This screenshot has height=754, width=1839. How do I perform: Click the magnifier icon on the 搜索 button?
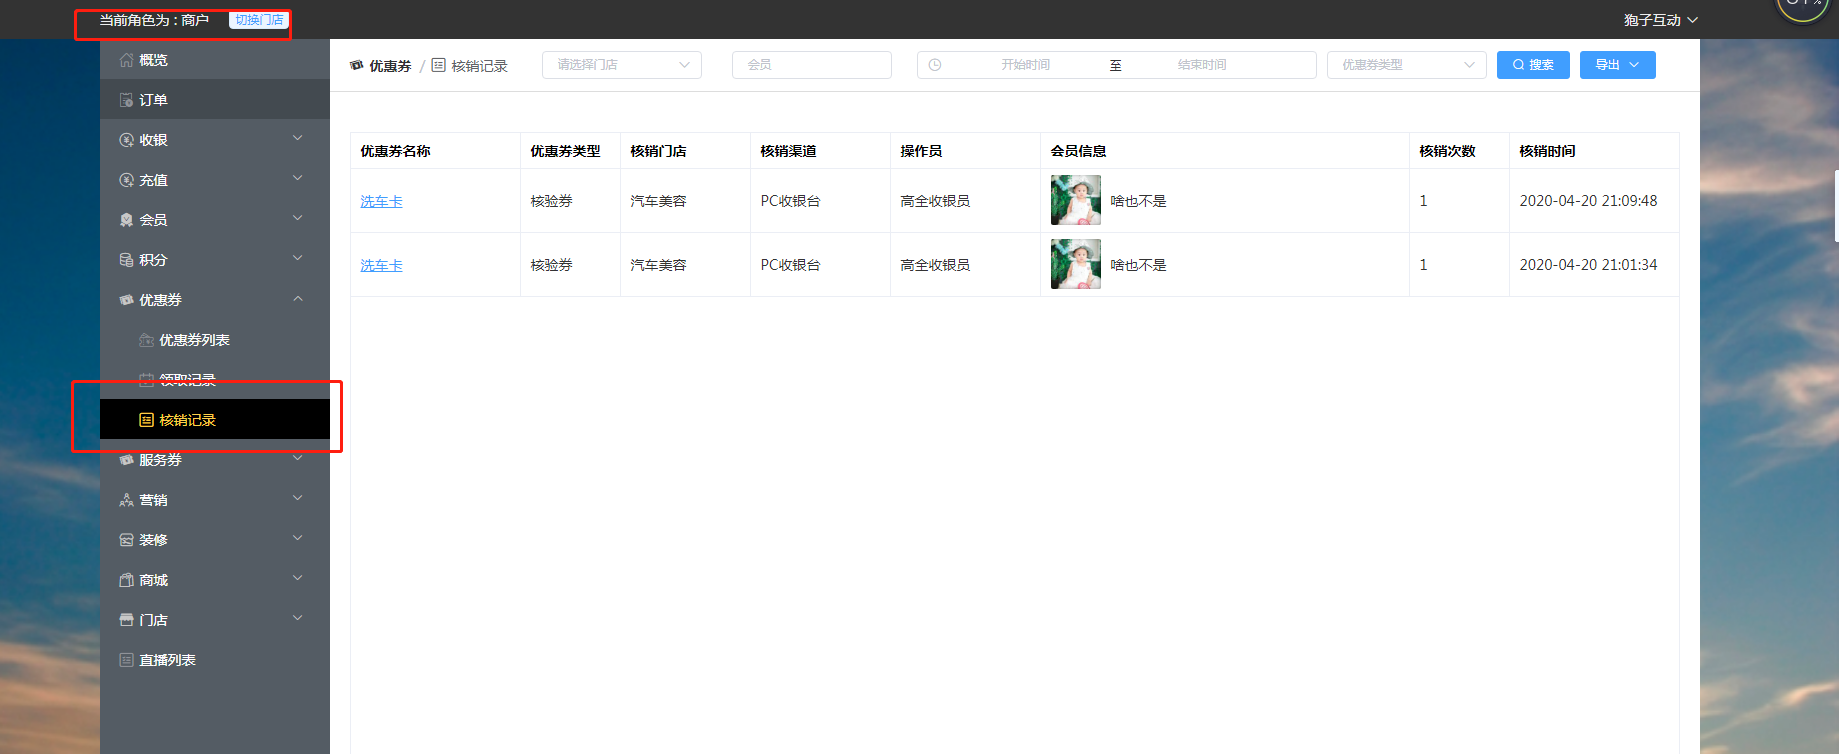click(1518, 65)
